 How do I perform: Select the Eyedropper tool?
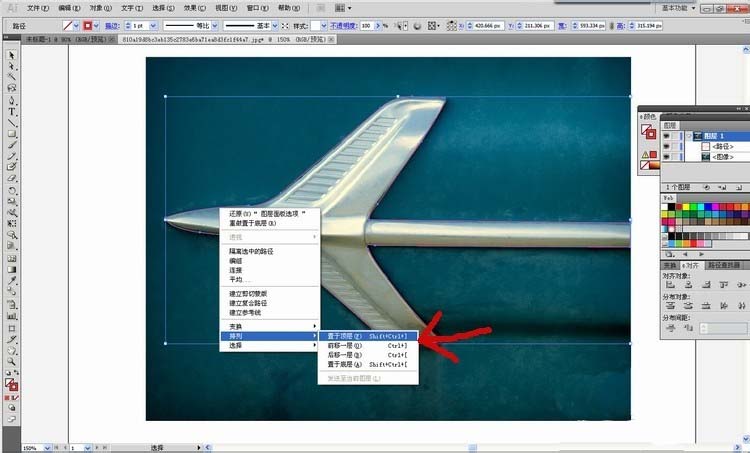11,280
